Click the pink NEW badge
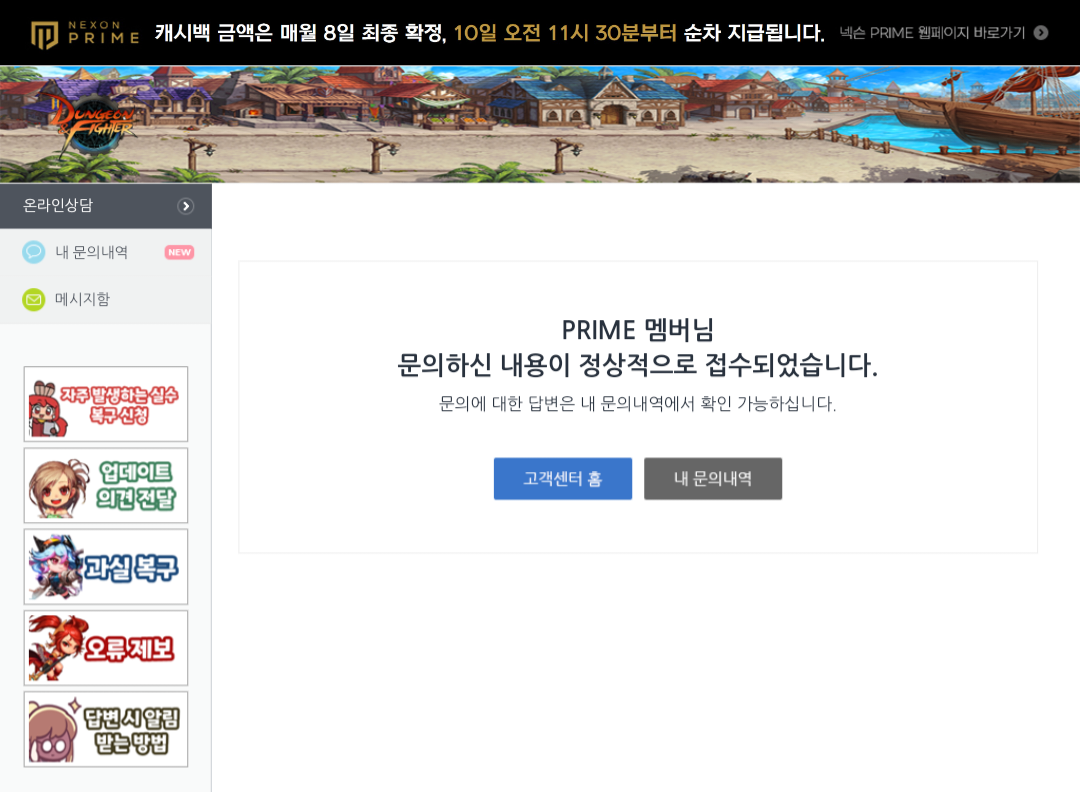Screen dimensions: 1080x792 179,252
